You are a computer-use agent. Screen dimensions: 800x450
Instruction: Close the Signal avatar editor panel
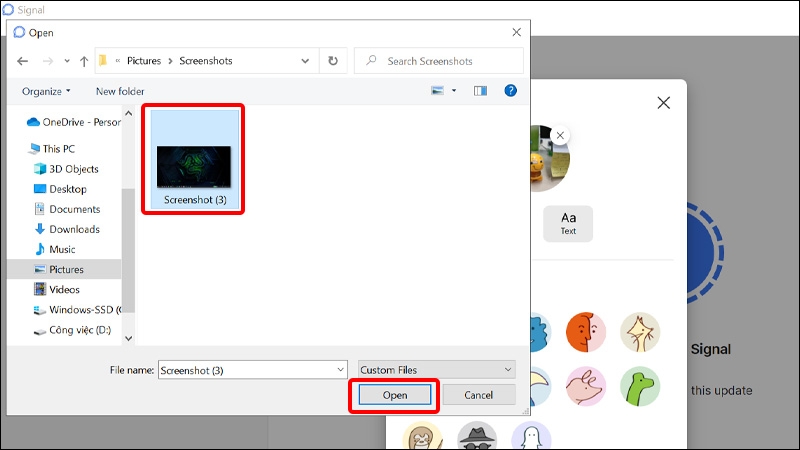point(664,103)
